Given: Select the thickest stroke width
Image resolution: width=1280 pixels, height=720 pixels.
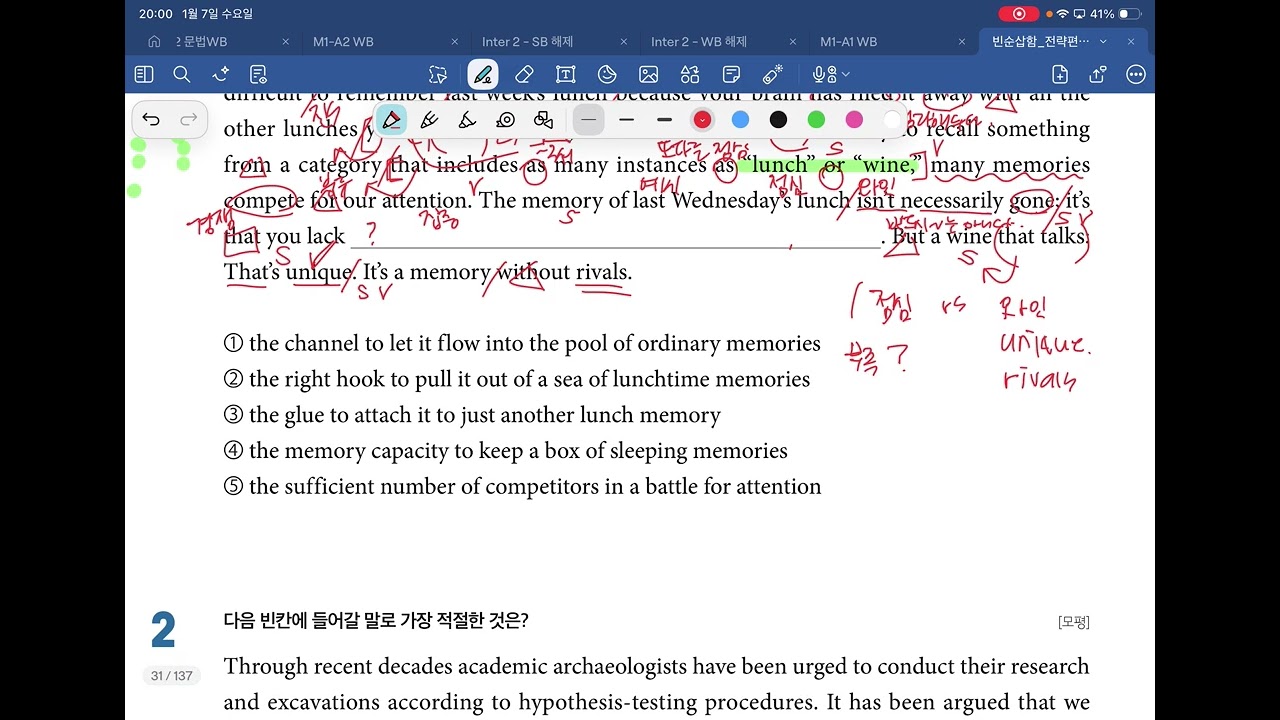Looking at the screenshot, I should [x=664, y=120].
